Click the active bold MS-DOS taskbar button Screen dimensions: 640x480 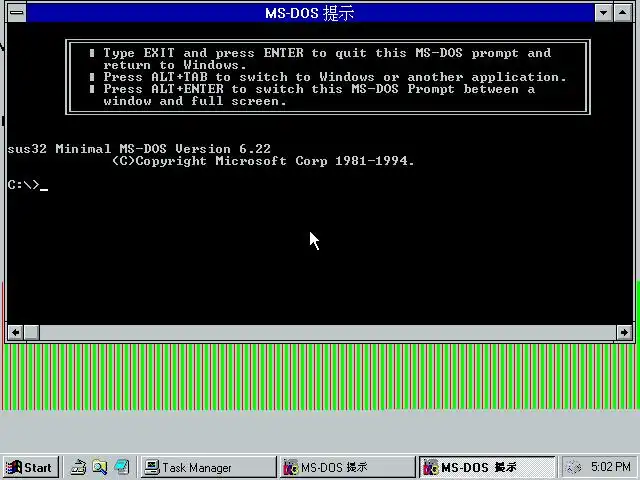coord(487,467)
